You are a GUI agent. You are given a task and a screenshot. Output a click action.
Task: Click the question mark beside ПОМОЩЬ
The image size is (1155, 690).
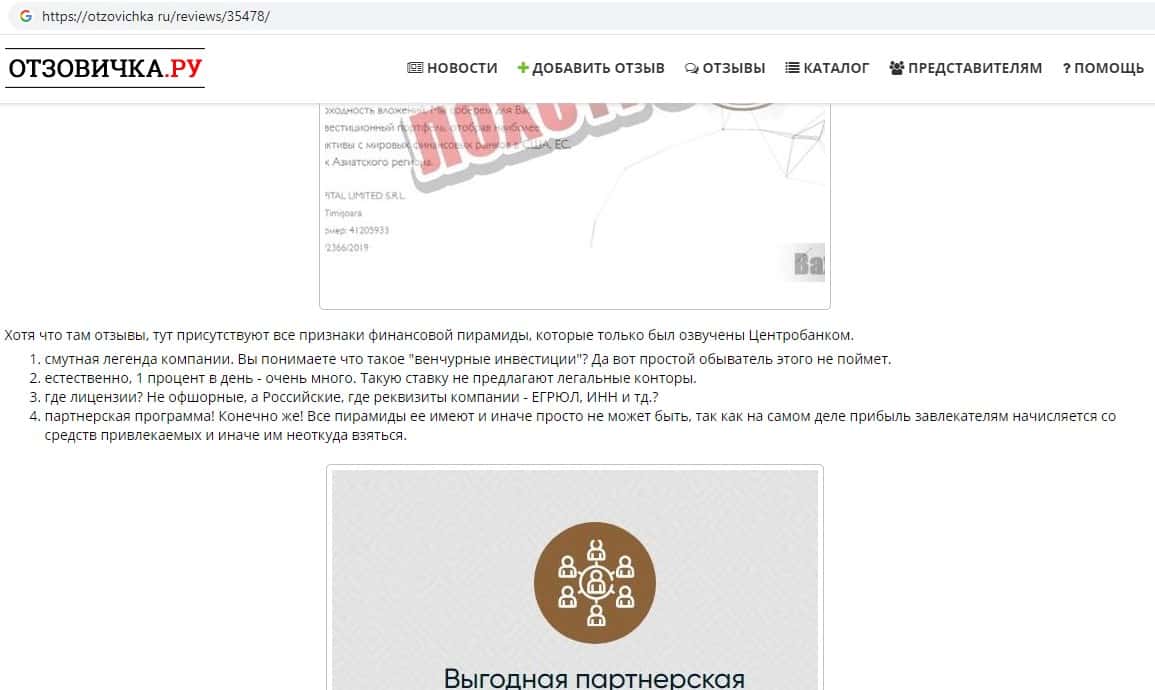[x=1067, y=68]
